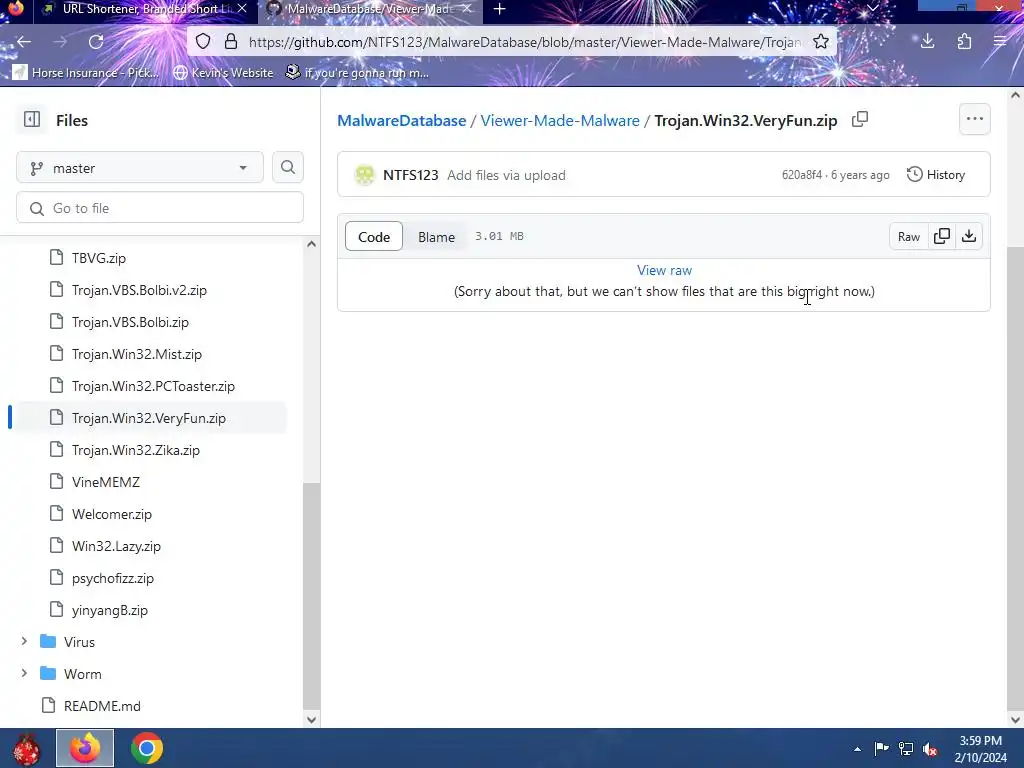Select Trojan.VBS.Bolbi.v2.zip file
The image size is (1024, 768).
pyautogui.click(x=139, y=290)
